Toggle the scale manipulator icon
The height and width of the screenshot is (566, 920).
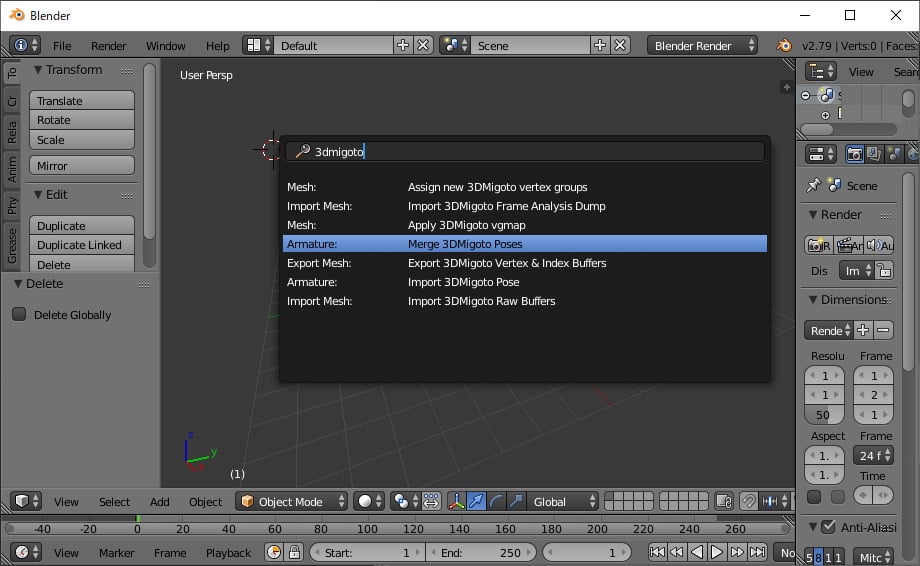(516, 501)
